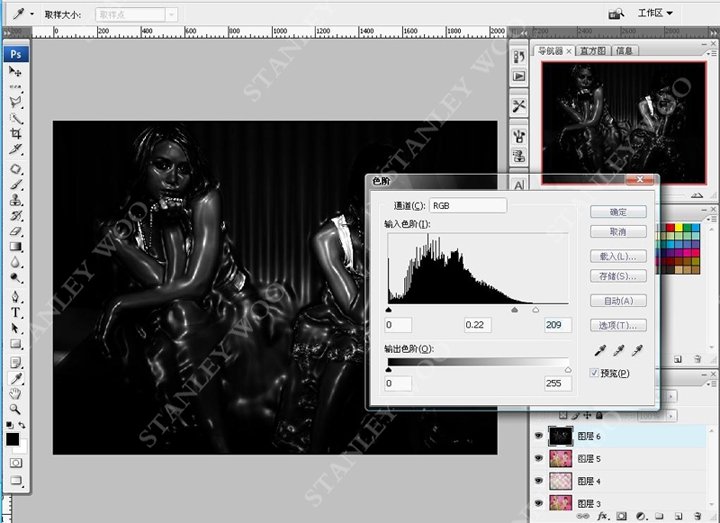Image resolution: width=720 pixels, height=523 pixels.
Task: Click the 确定 button in Levels
Action: 616,212
